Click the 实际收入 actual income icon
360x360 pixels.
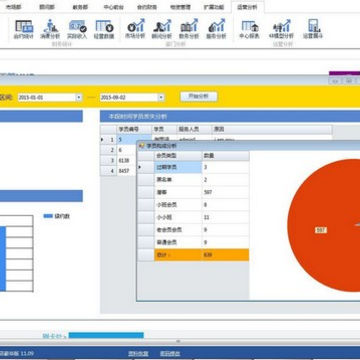[x=77, y=30]
